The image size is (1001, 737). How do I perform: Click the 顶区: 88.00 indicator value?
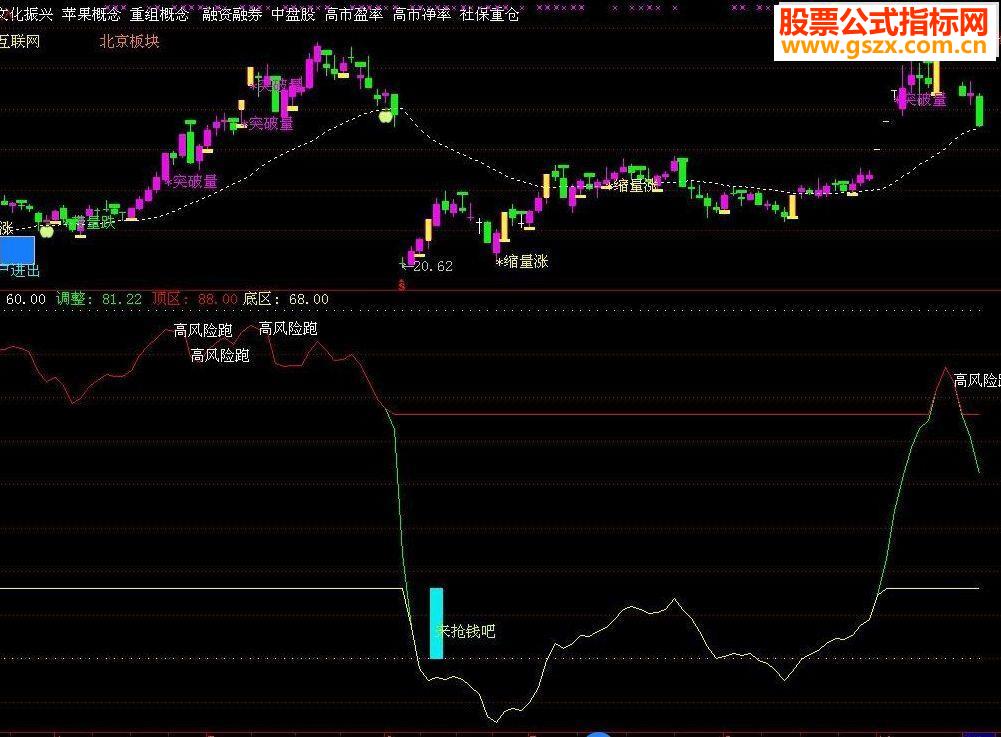pos(195,299)
